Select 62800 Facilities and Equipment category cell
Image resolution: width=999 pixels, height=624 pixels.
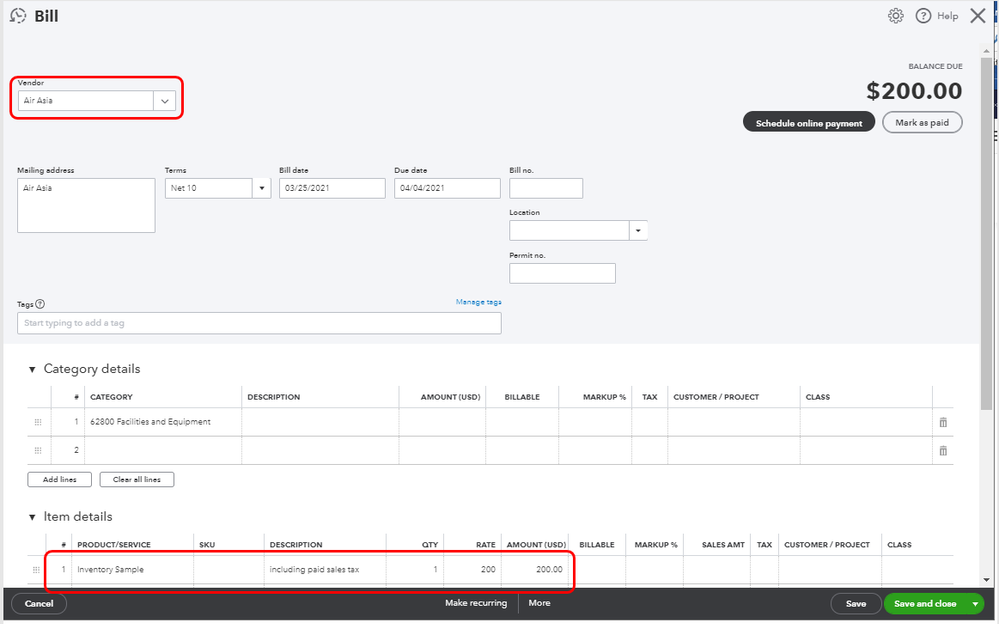162,422
